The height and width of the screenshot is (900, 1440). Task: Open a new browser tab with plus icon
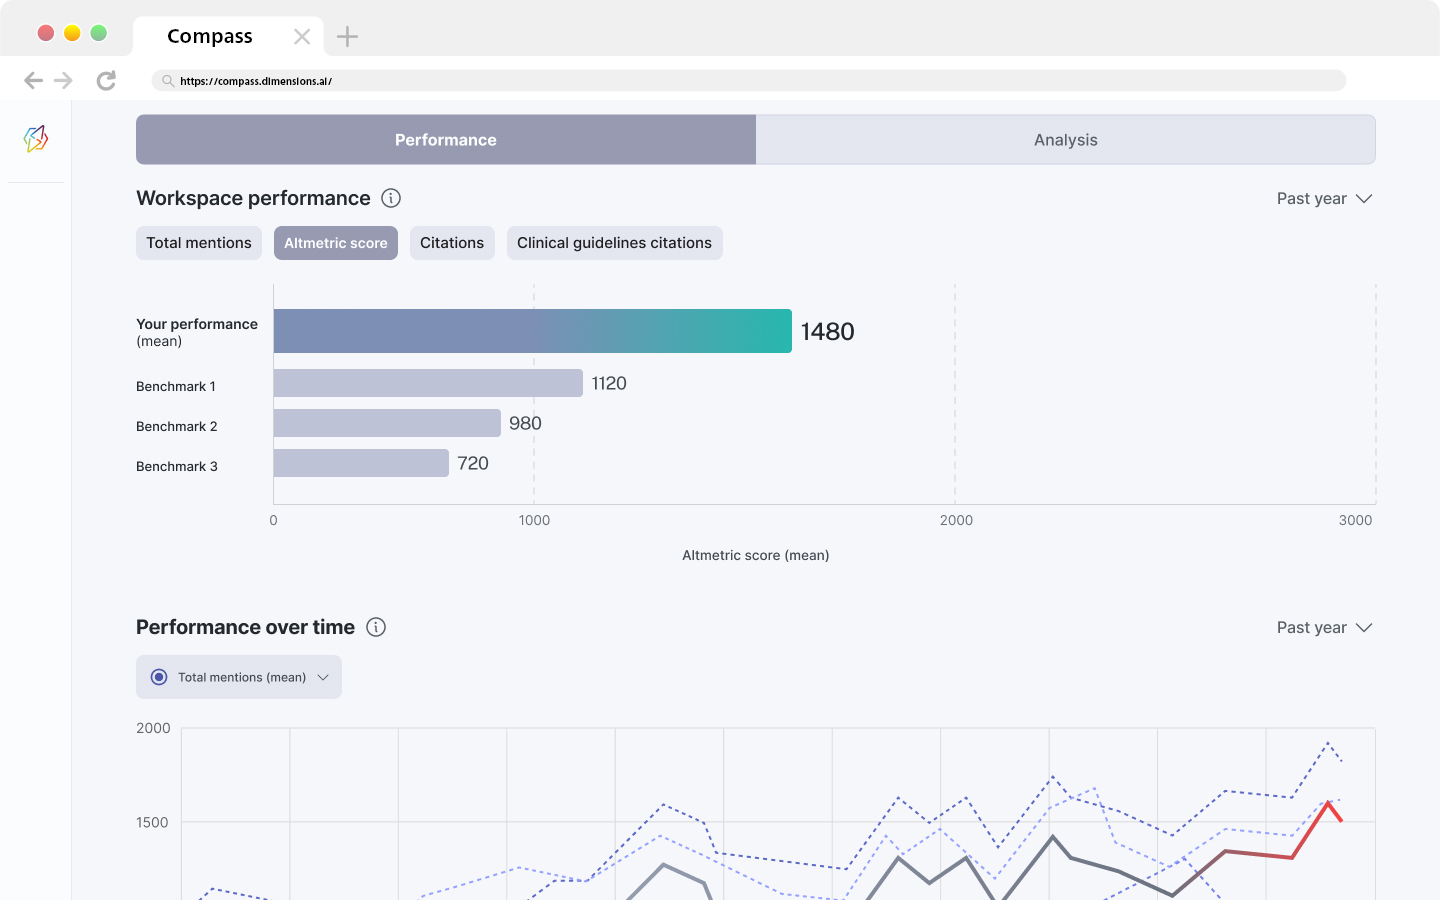pyautogui.click(x=347, y=37)
